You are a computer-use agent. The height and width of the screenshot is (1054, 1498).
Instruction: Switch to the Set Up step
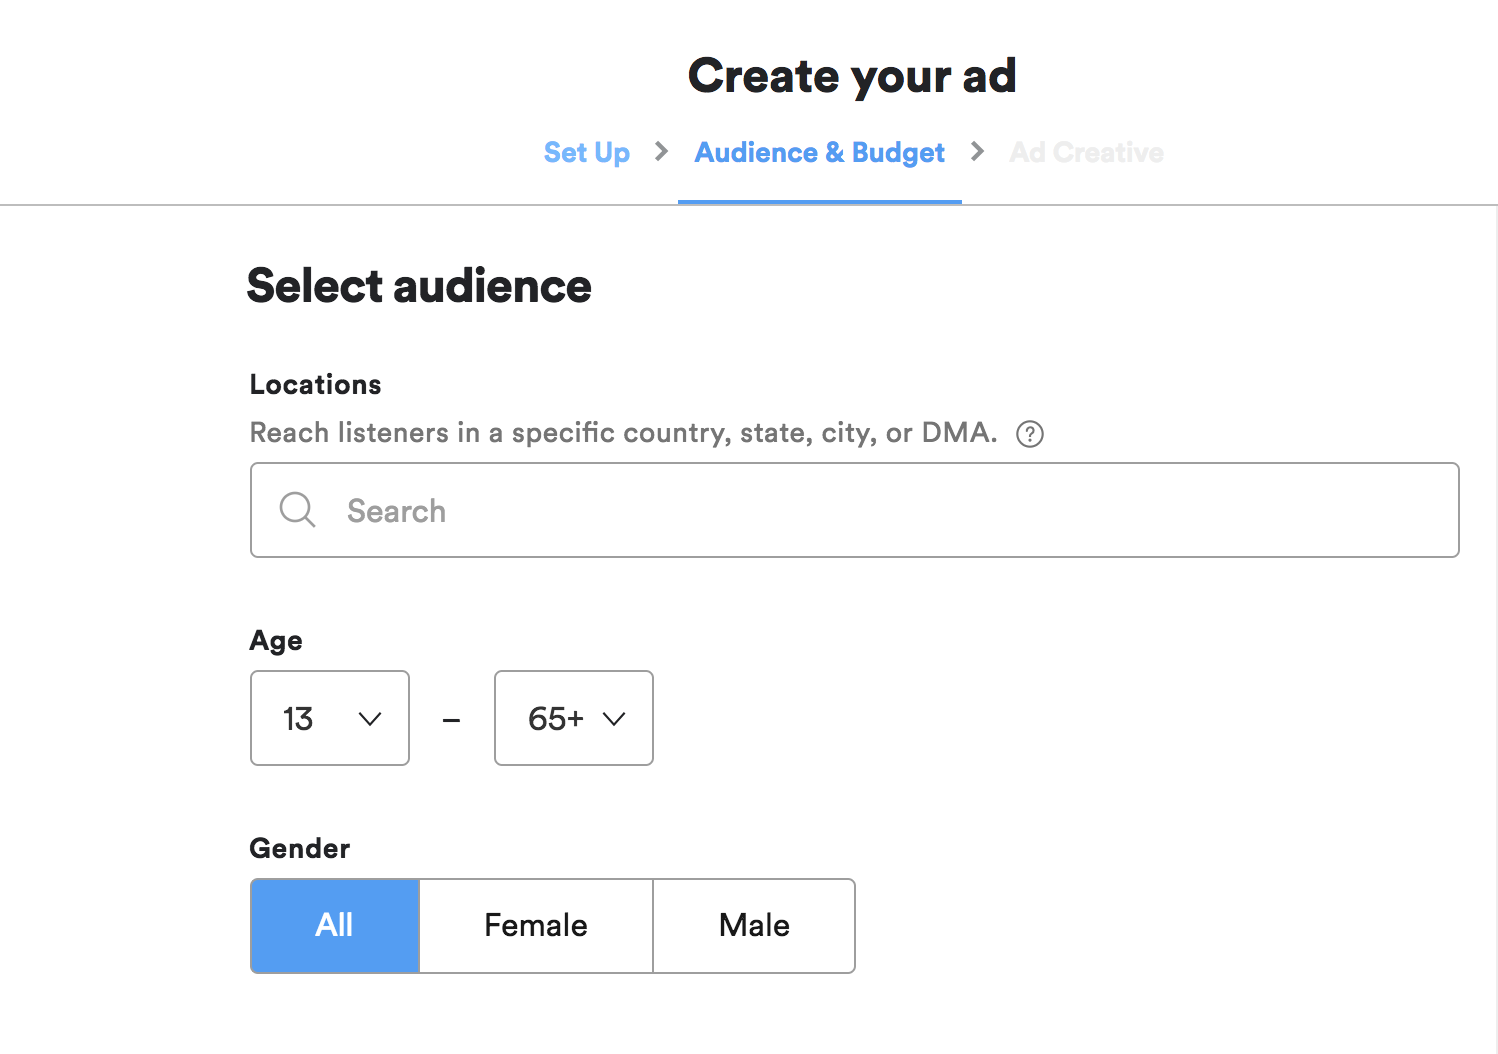pos(587,152)
